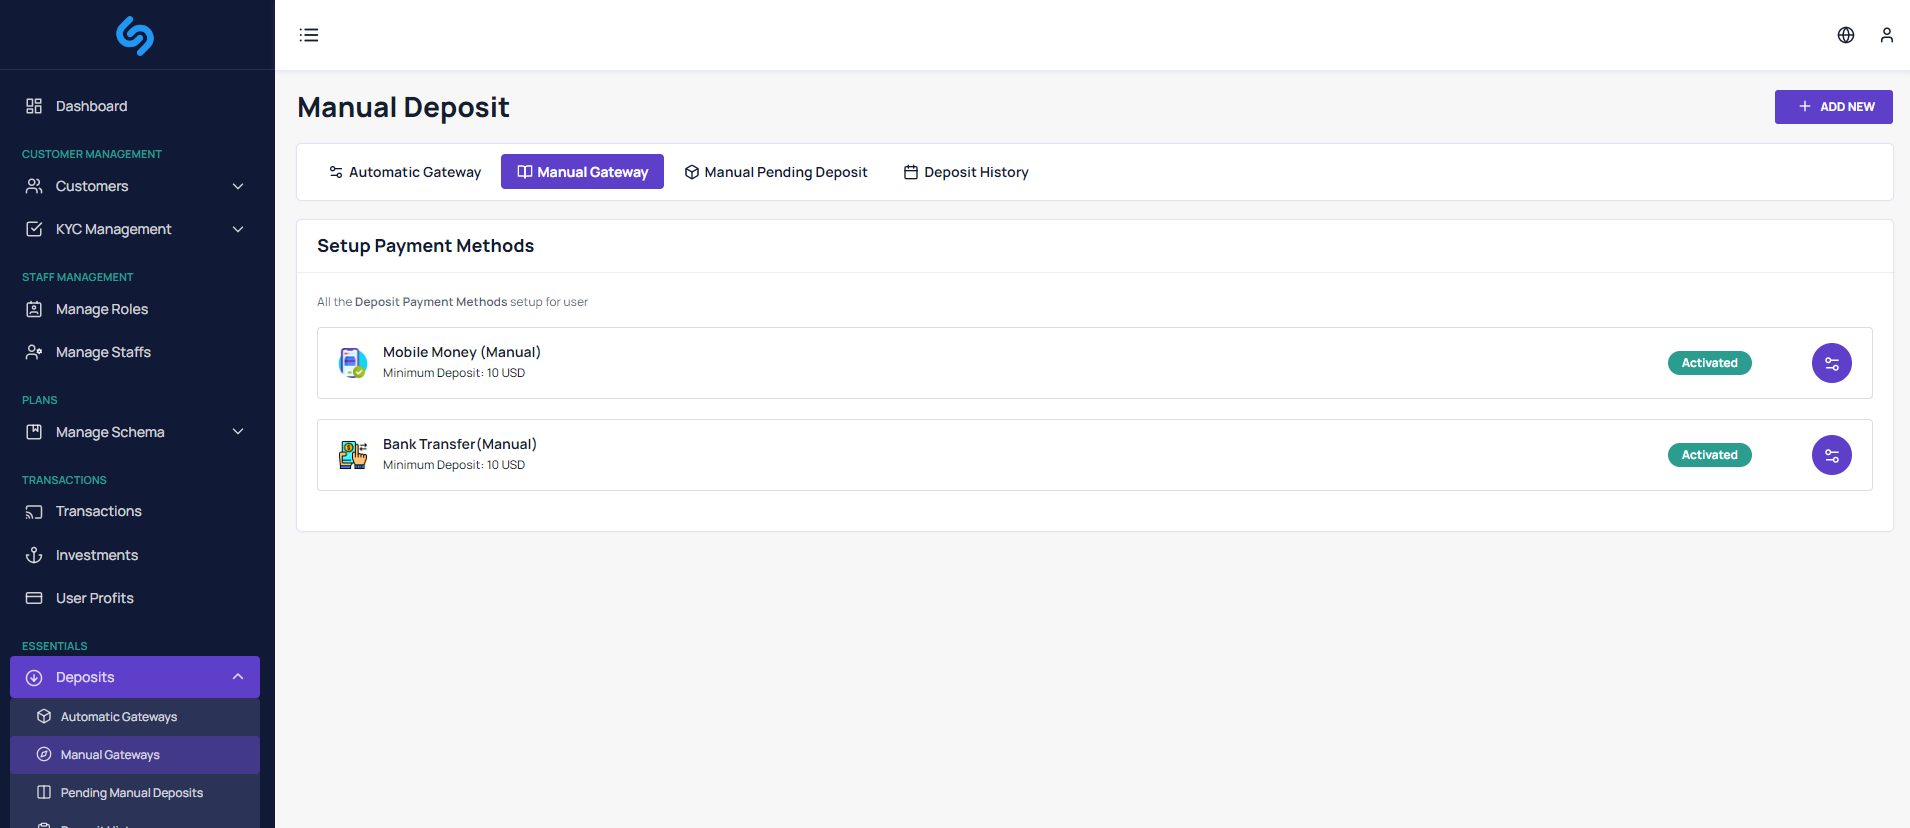Go to Dashboard in the sidebar
Viewport: 1910px width, 828px height.
click(91, 106)
